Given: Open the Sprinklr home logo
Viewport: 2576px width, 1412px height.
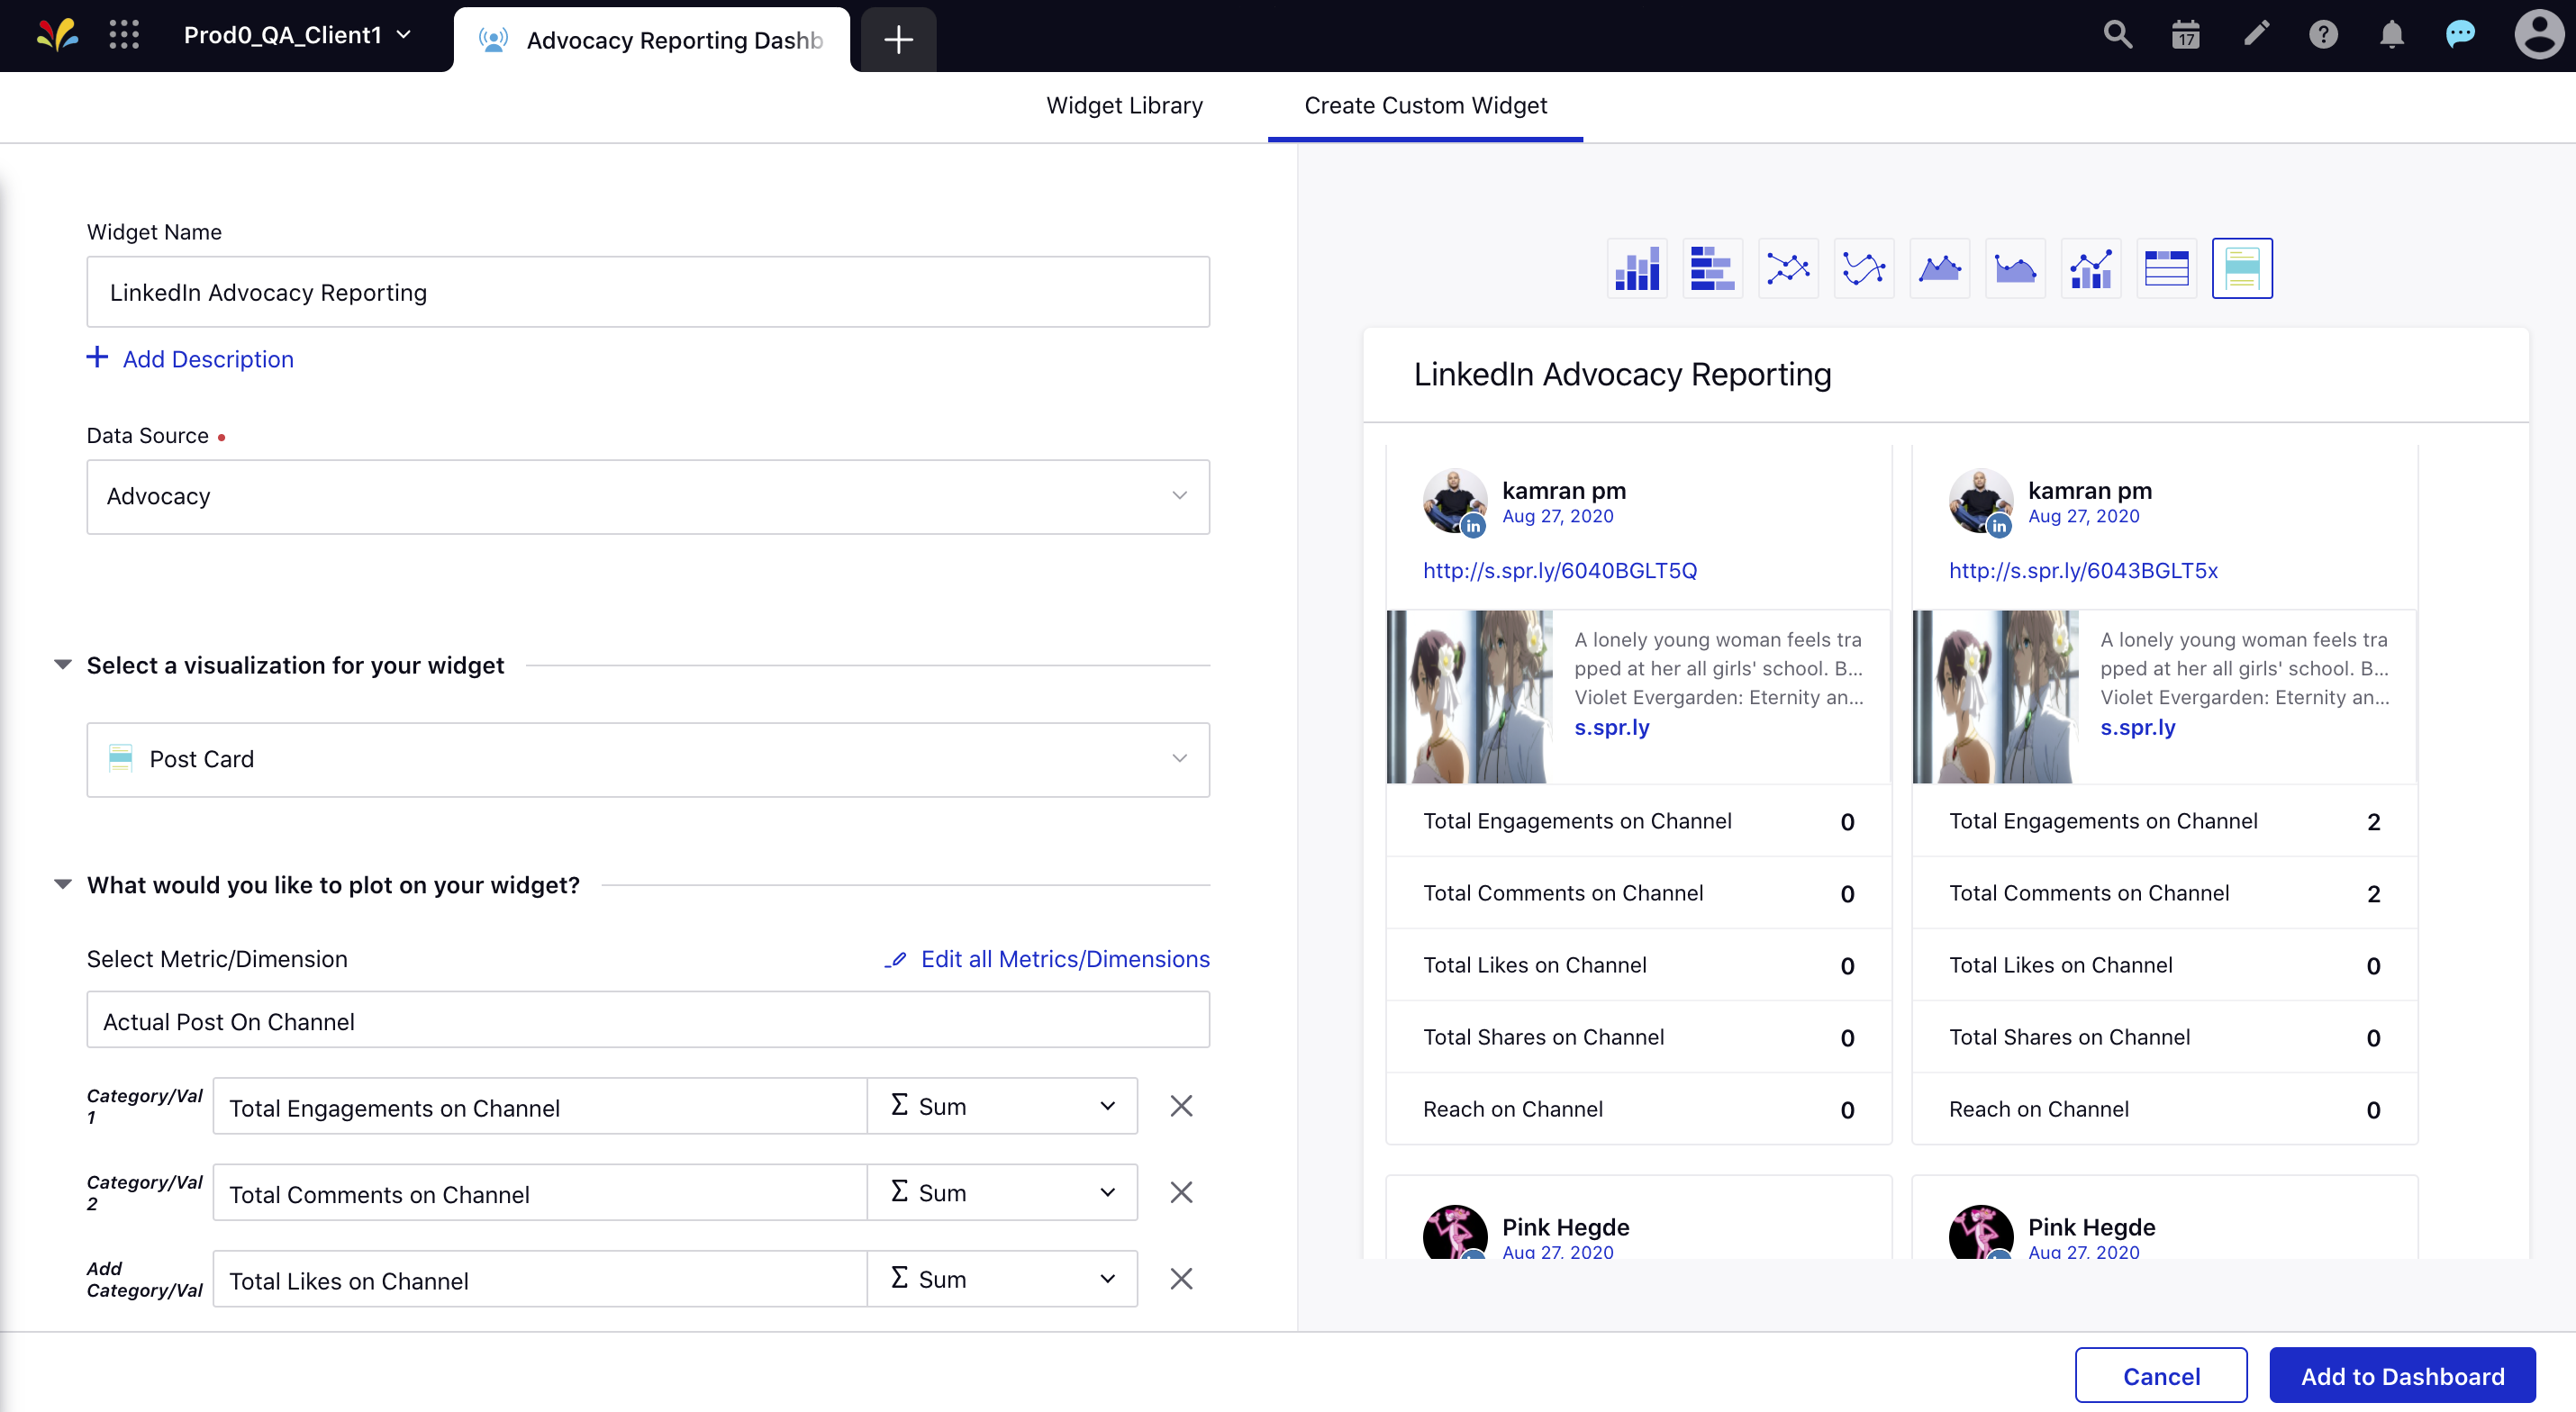Looking at the screenshot, I should (x=57, y=35).
